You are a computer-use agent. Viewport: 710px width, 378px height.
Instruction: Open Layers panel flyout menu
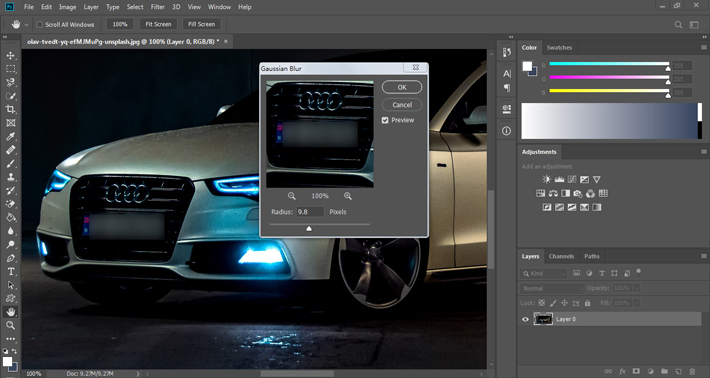click(x=704, y=256)
